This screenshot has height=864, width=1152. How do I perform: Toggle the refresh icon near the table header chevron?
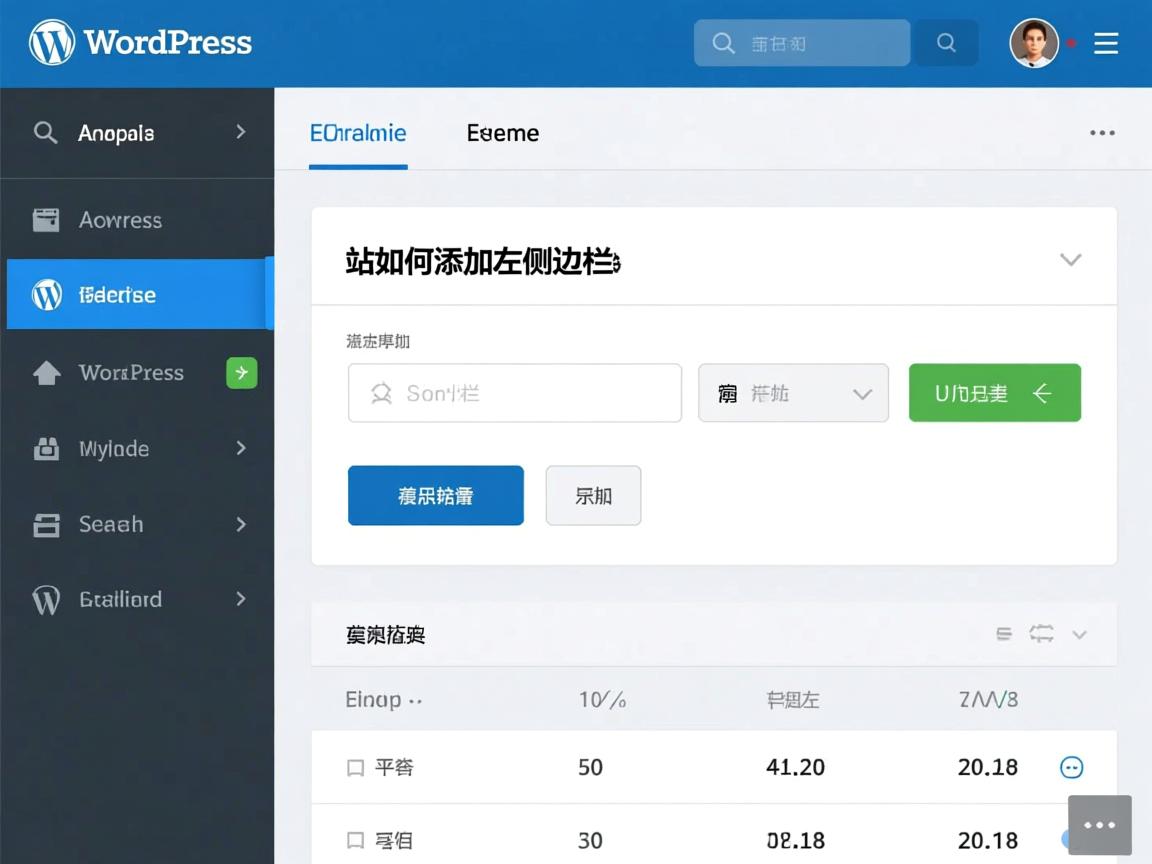coord(1041,633)
